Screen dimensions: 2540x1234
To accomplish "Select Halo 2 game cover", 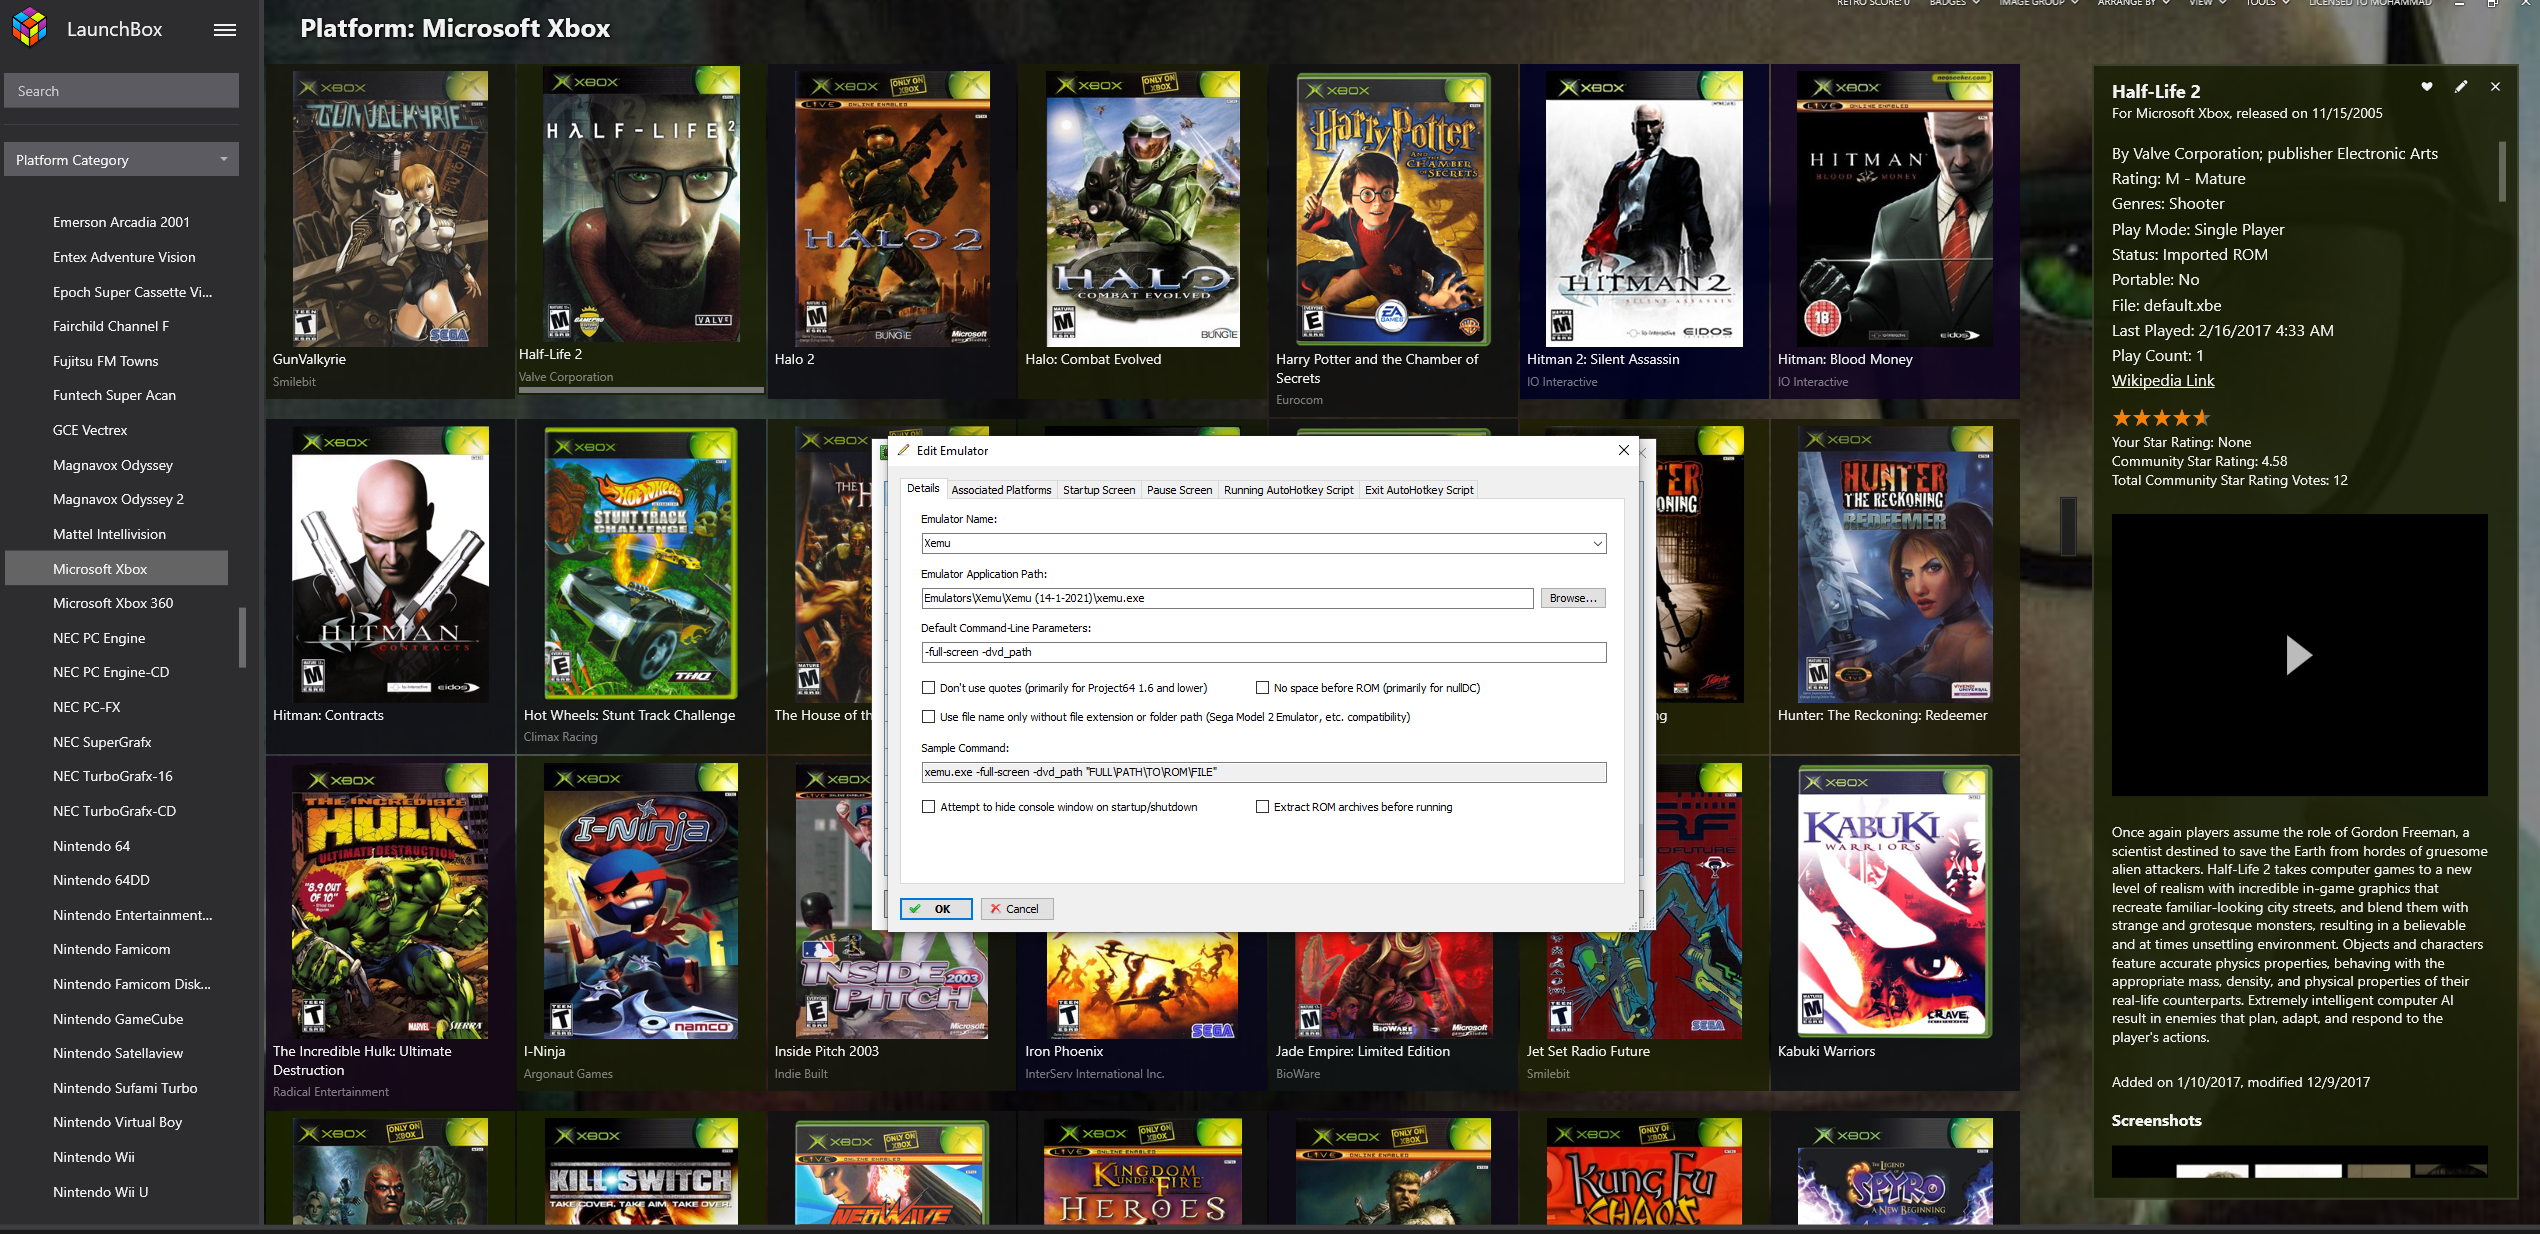I will click(892, 208).
